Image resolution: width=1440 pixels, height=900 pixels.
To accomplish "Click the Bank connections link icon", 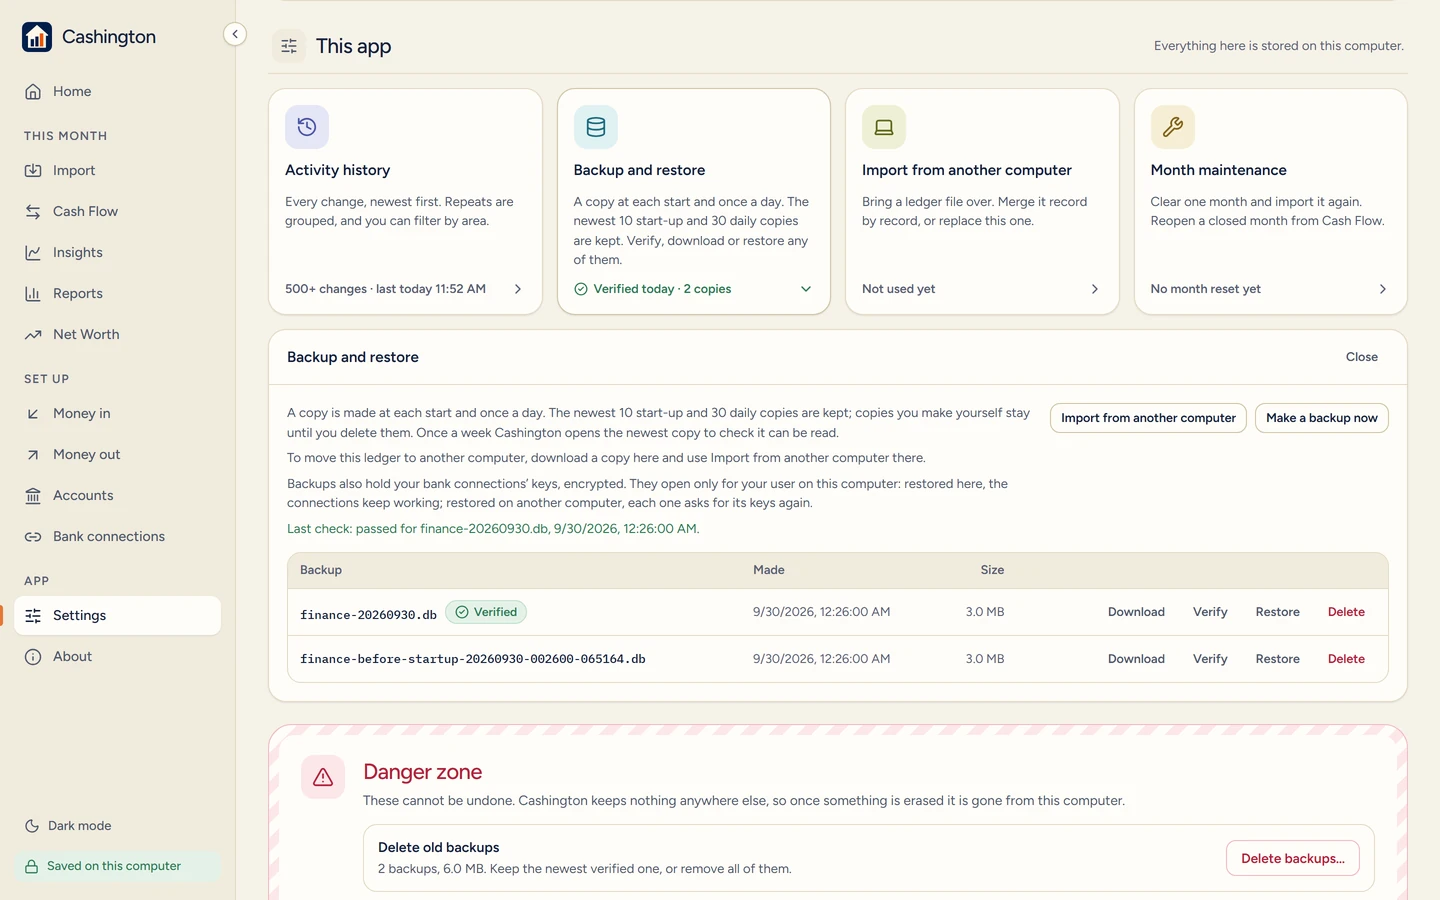I will pos(33,537).
